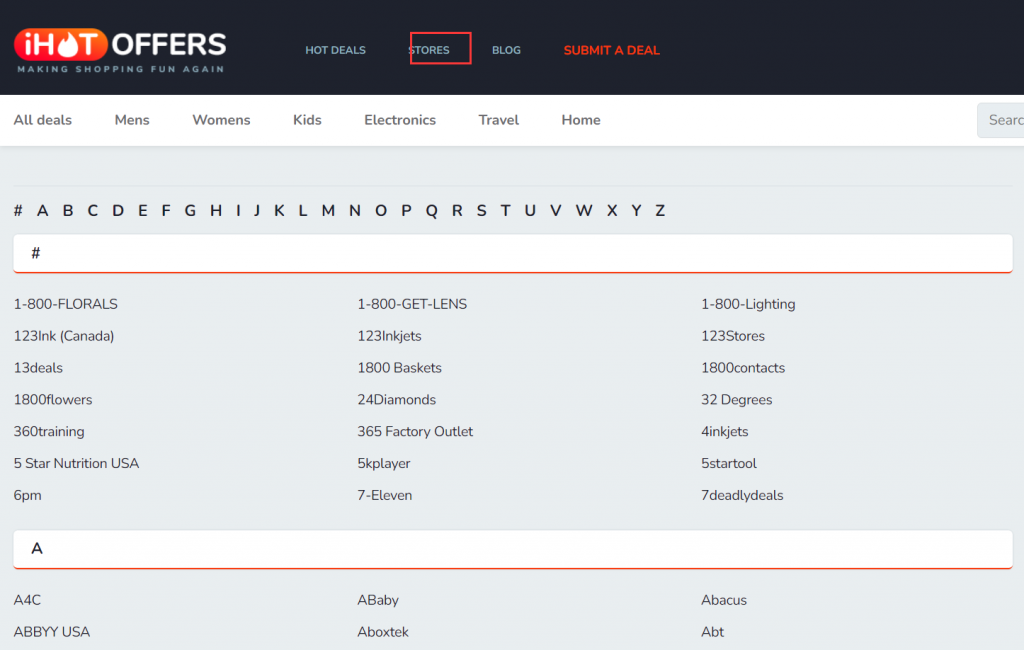The height and width of the screenshot is (650, 1024).
Task: Jump to letter K in index
Action: click(x=279, y=210)
